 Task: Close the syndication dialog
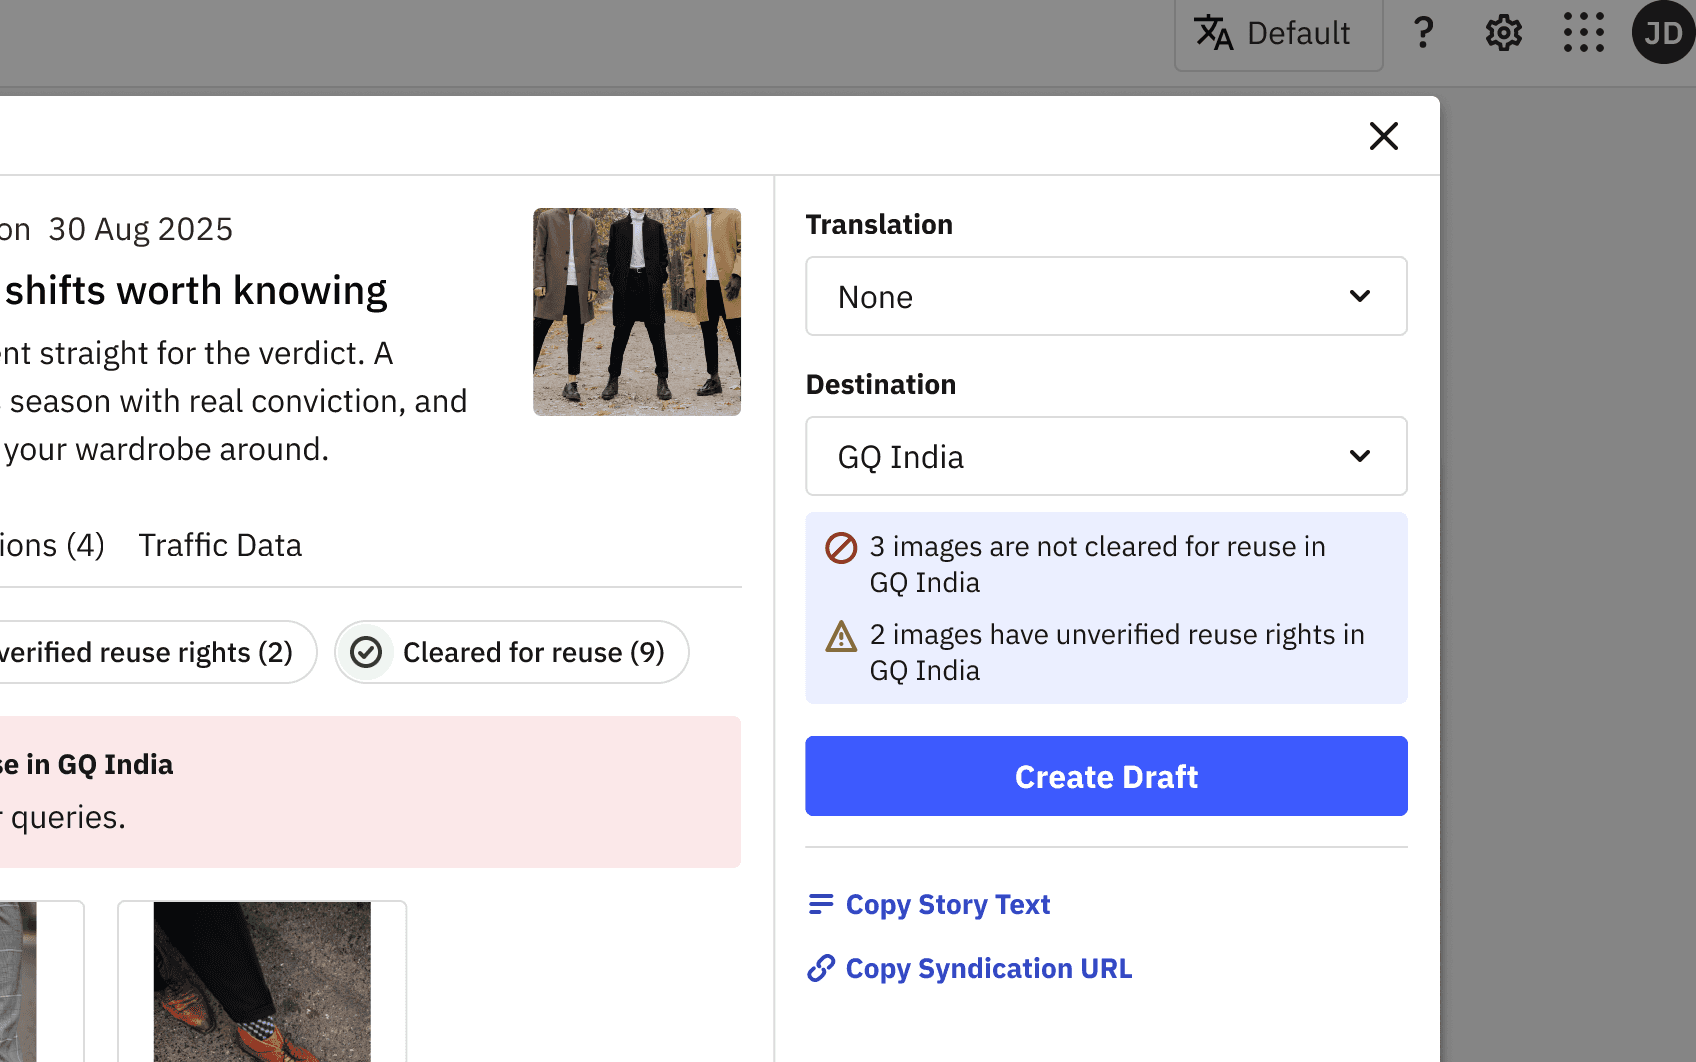(1383, 136)
